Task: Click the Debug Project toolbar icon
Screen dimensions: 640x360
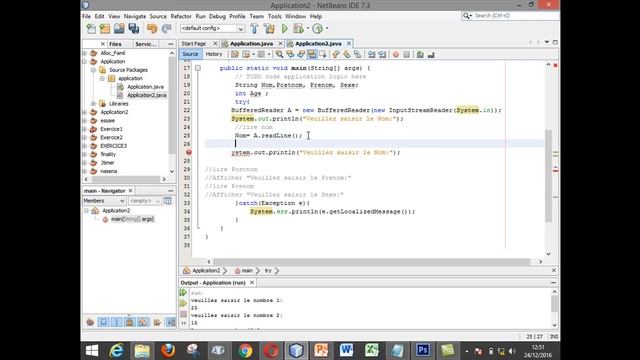Action: 298,29
